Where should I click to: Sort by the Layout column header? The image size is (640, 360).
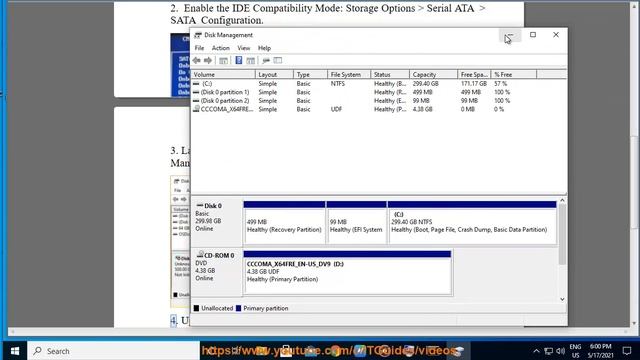(x=274, y=75)
